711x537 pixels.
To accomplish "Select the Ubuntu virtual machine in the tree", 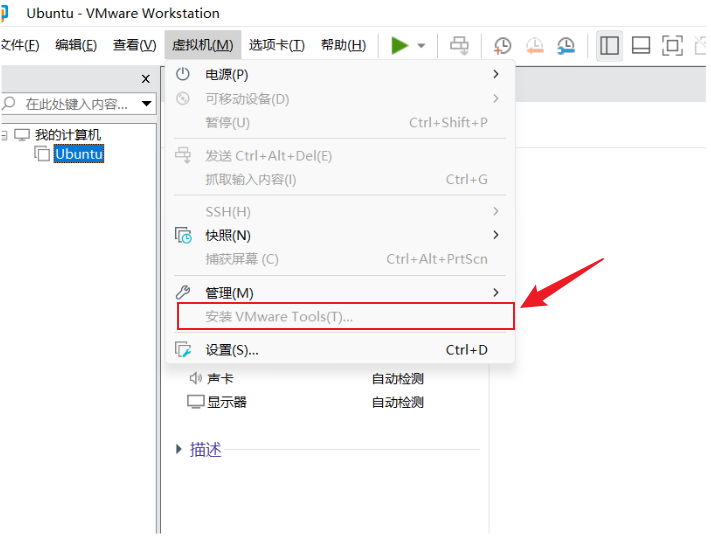I will coord(78,154).
